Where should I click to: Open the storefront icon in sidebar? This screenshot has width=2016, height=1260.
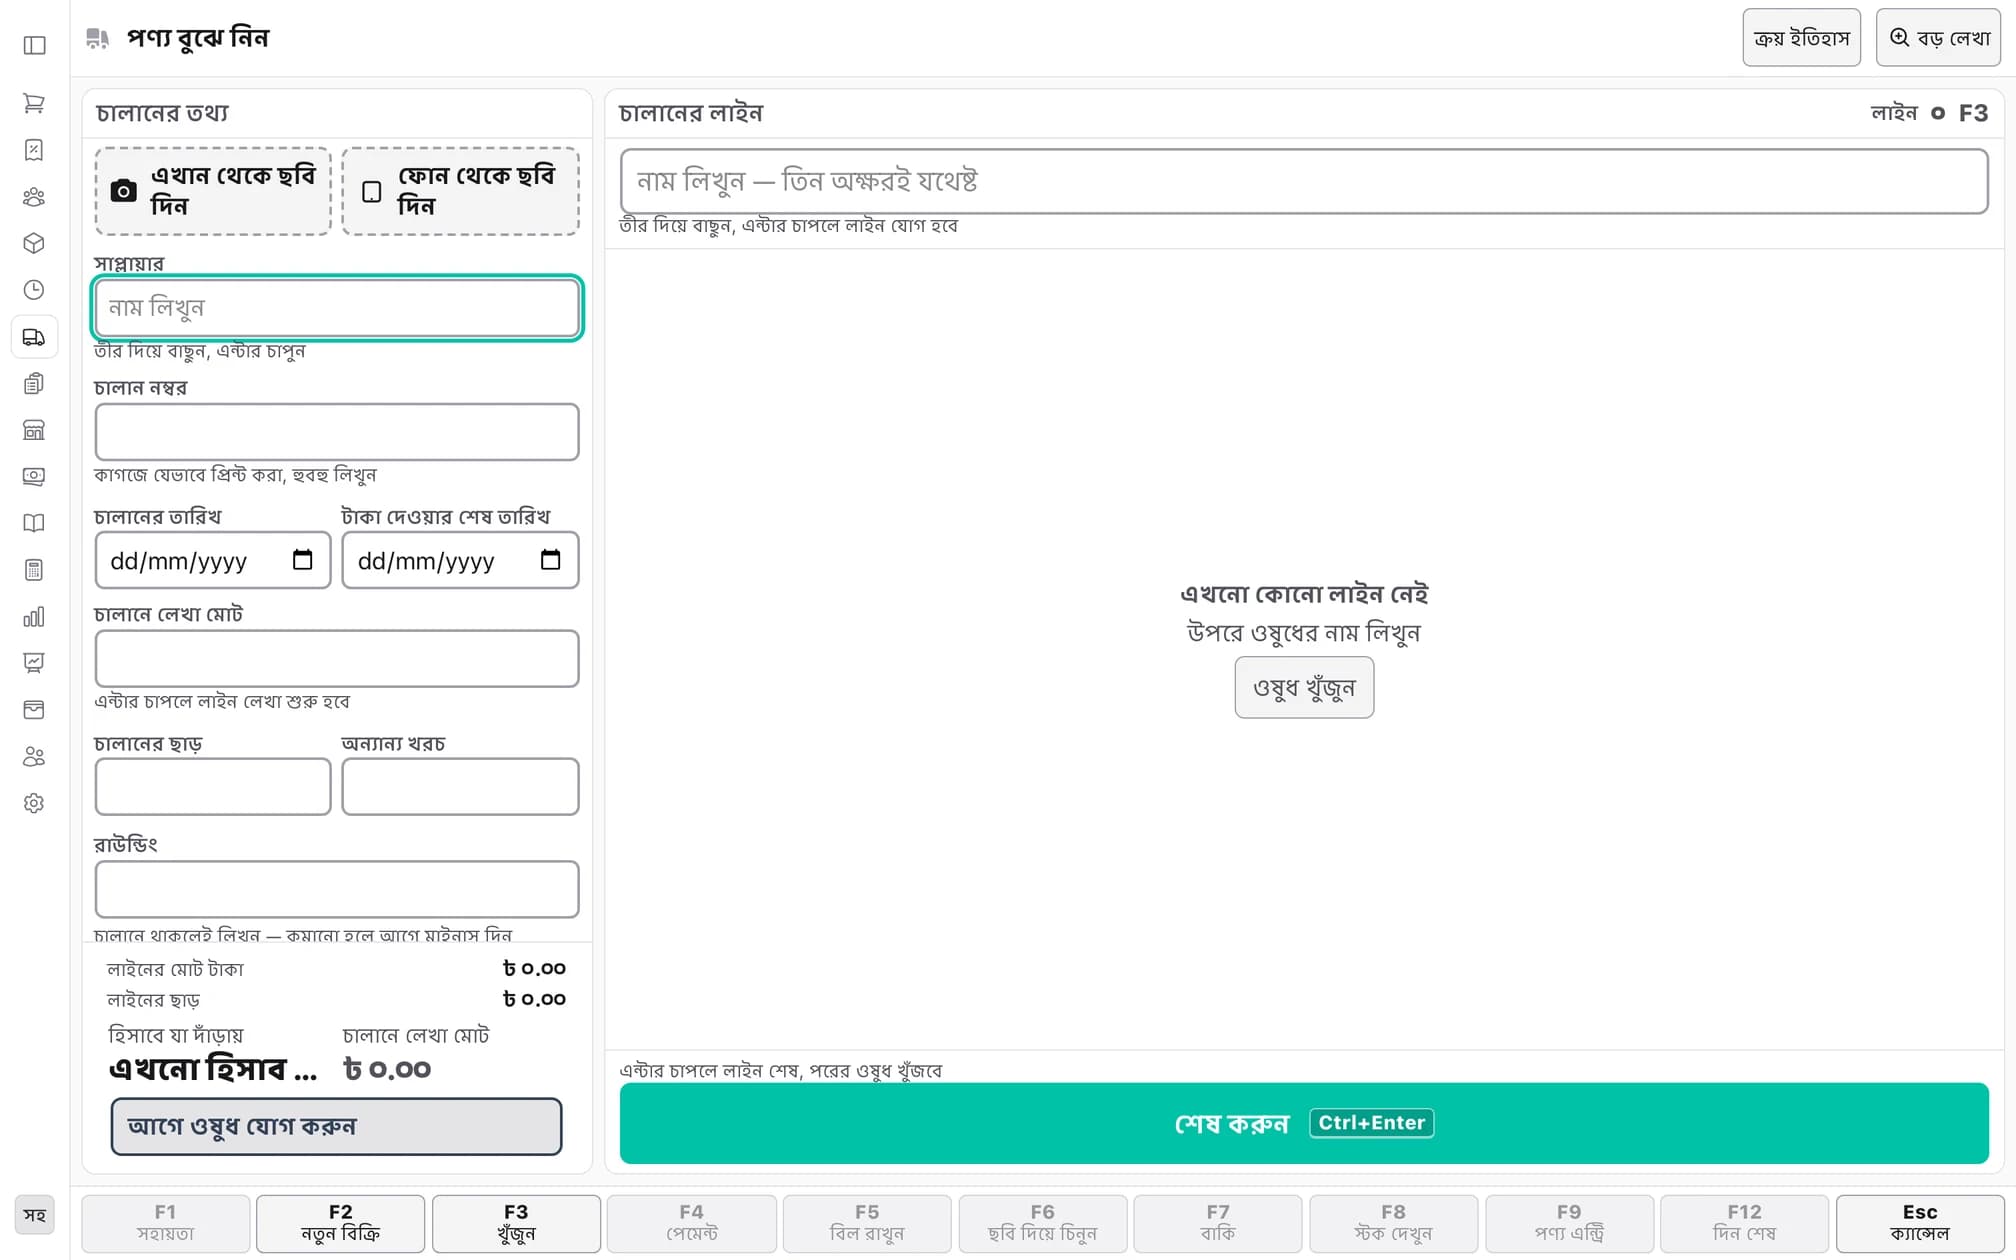[x=34, y=430]
